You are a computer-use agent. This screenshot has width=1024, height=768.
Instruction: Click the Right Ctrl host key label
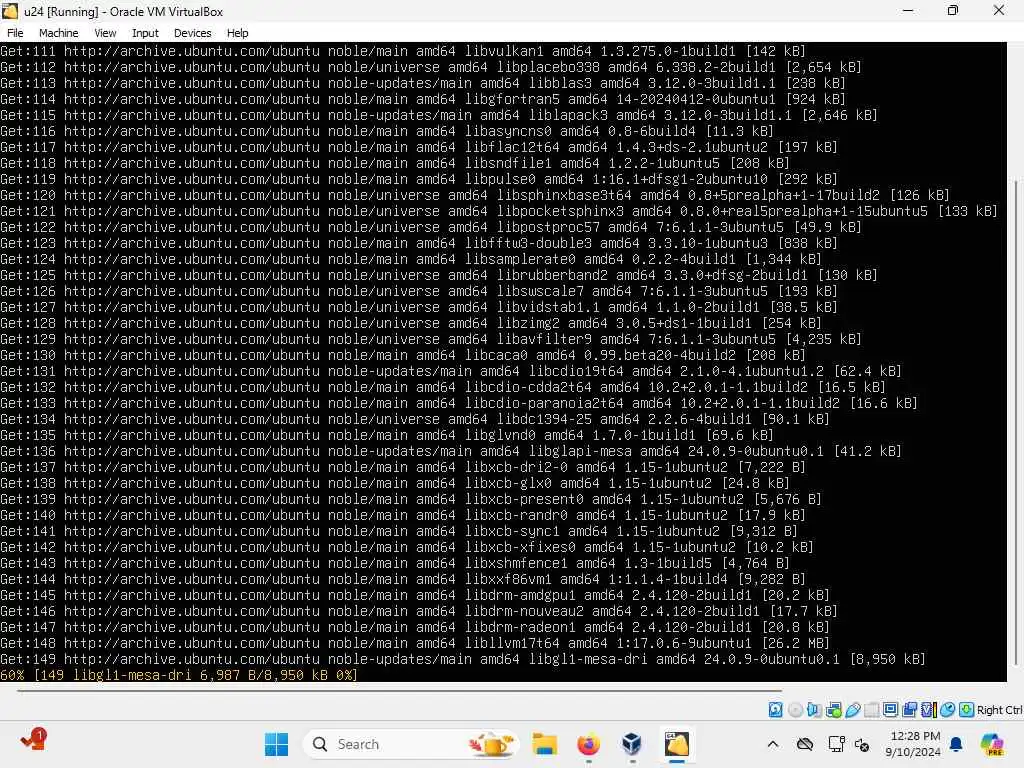click(x=1000, y=710)
